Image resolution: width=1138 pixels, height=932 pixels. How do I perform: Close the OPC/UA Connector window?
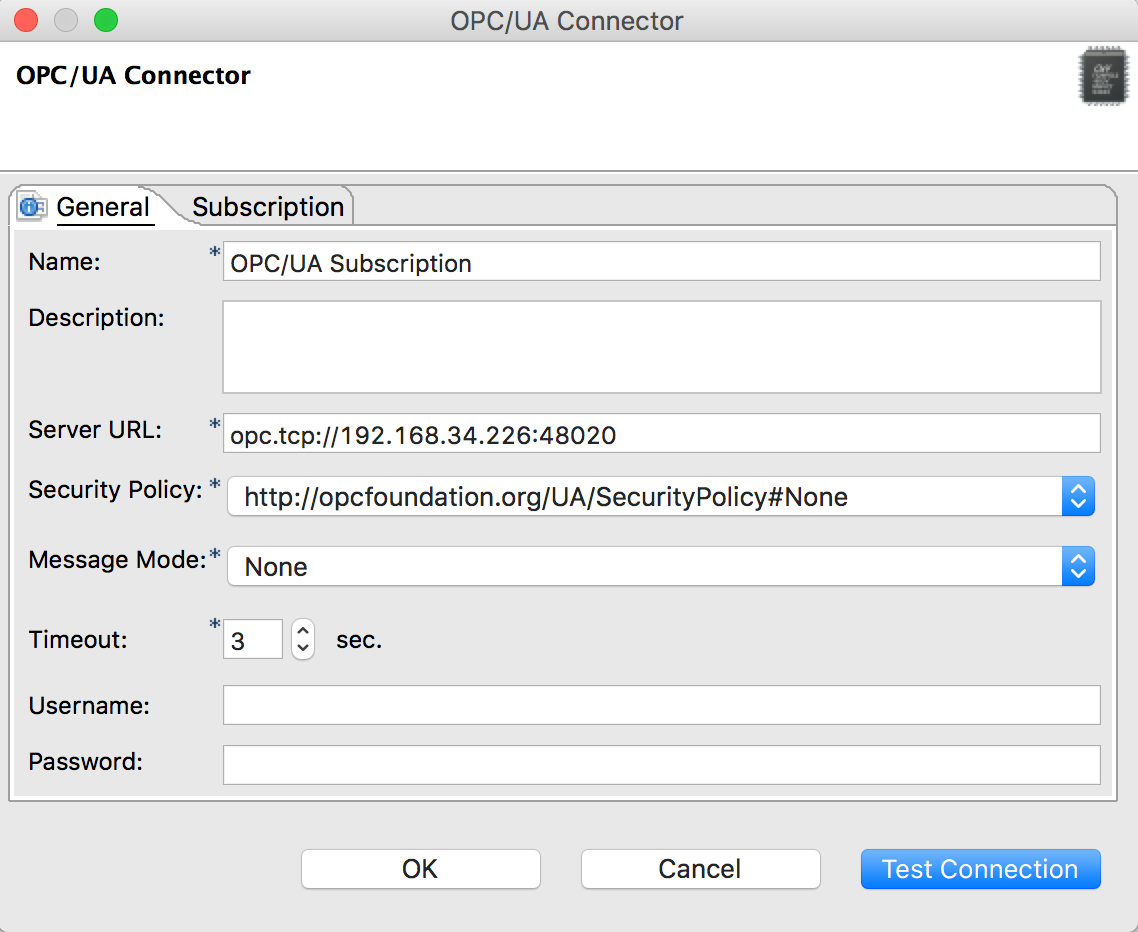(x=26, y=20)
